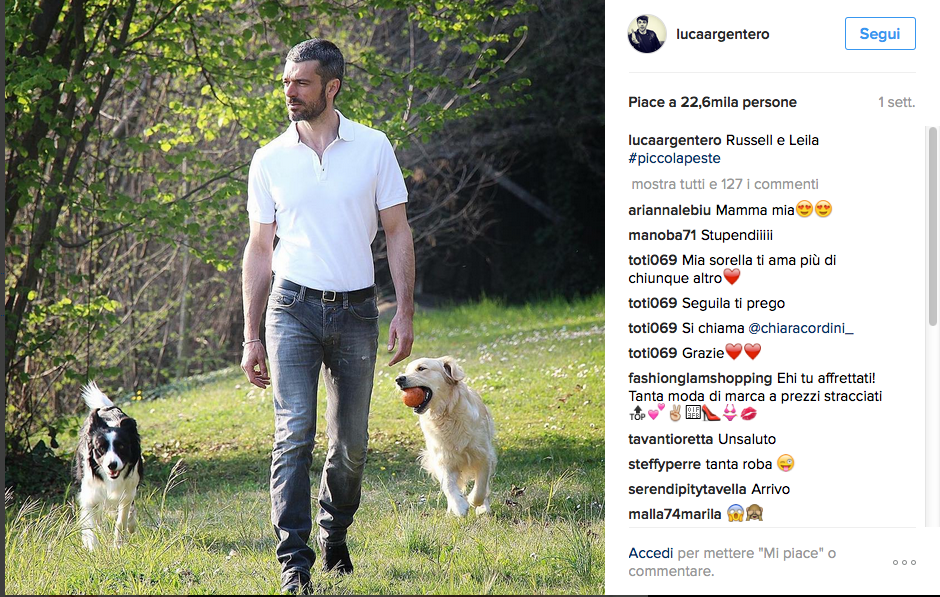Open lucaargentero username in caption
Image resolution: width=940 pixels, height=597 pixels.
point(674,140)
